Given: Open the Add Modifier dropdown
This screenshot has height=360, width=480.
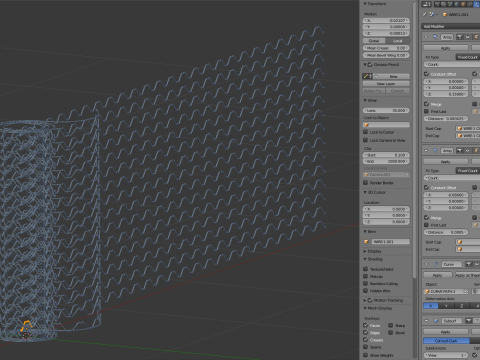Looking at the screenshot, I should coord(450,26).
